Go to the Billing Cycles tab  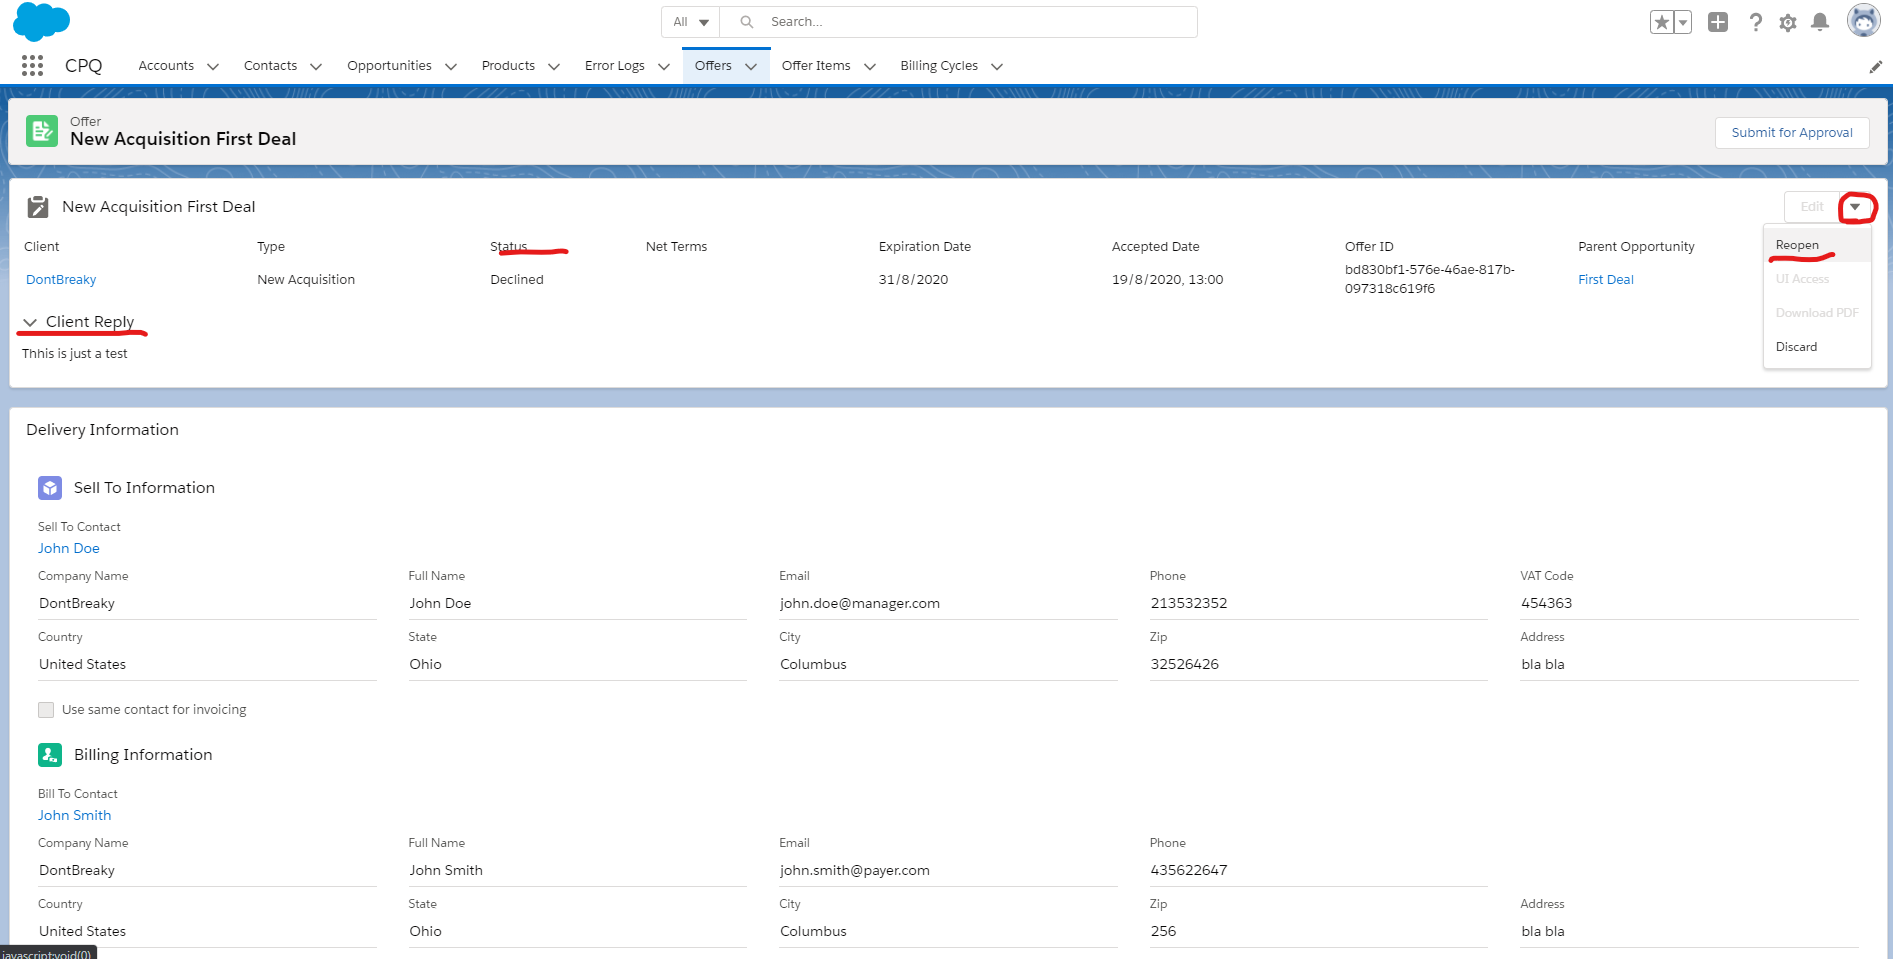click(x=939, y=66)
